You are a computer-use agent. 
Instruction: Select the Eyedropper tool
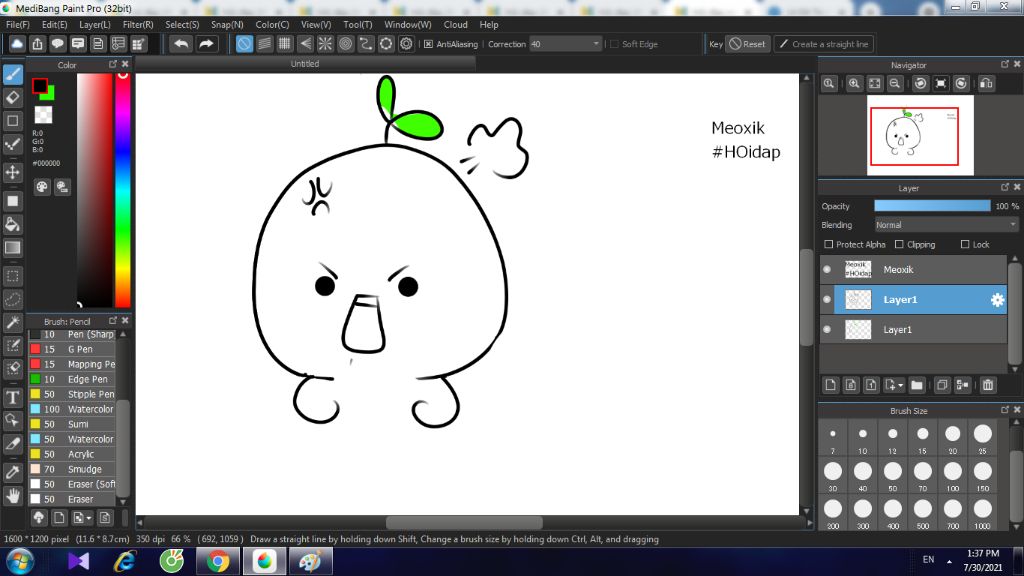point(12,472)
